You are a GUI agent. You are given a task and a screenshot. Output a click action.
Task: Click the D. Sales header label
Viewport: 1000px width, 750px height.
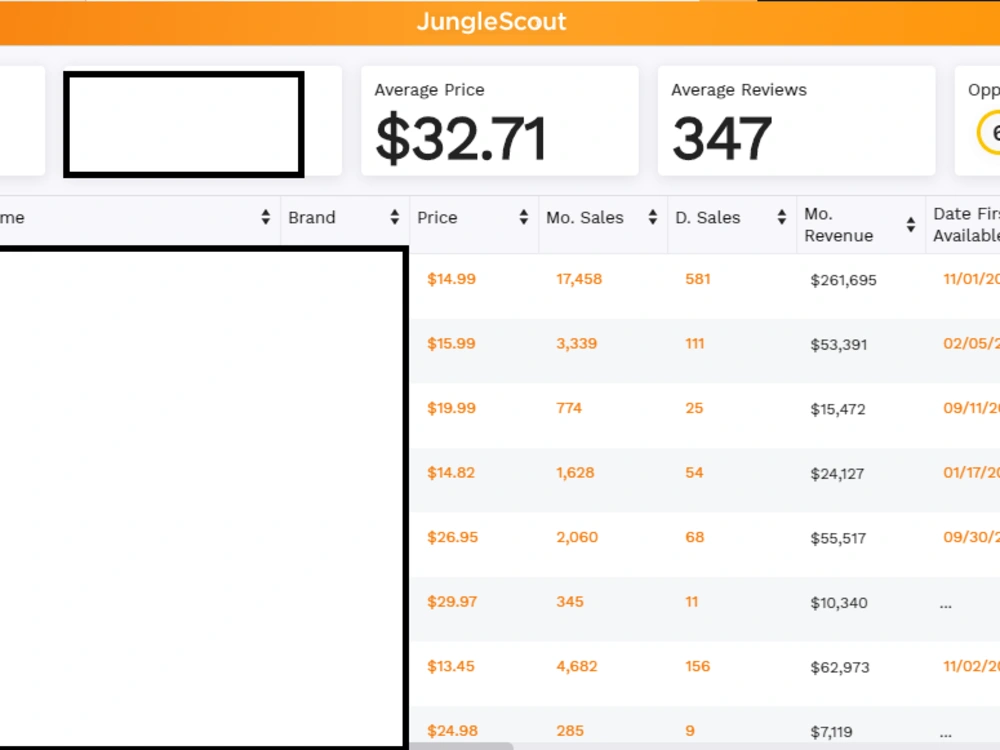[x=708, y=217]
